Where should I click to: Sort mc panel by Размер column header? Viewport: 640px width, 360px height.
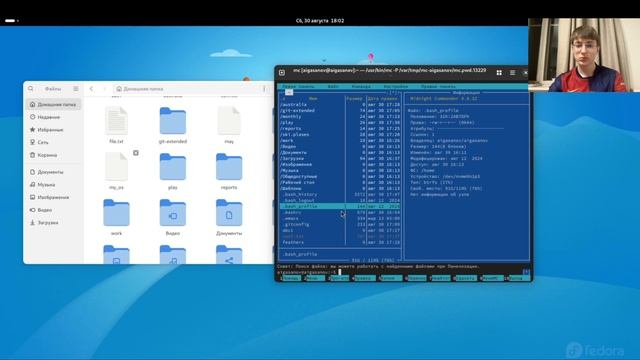354,98
